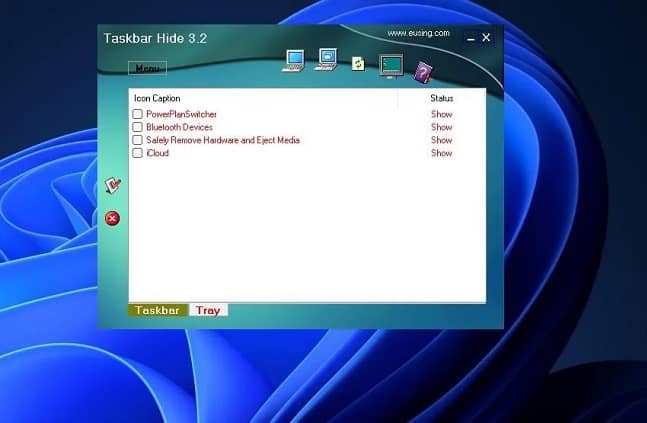Click the monitor with window icon
647x423 pixels.
pyautogui.click(x=326, y=59)
